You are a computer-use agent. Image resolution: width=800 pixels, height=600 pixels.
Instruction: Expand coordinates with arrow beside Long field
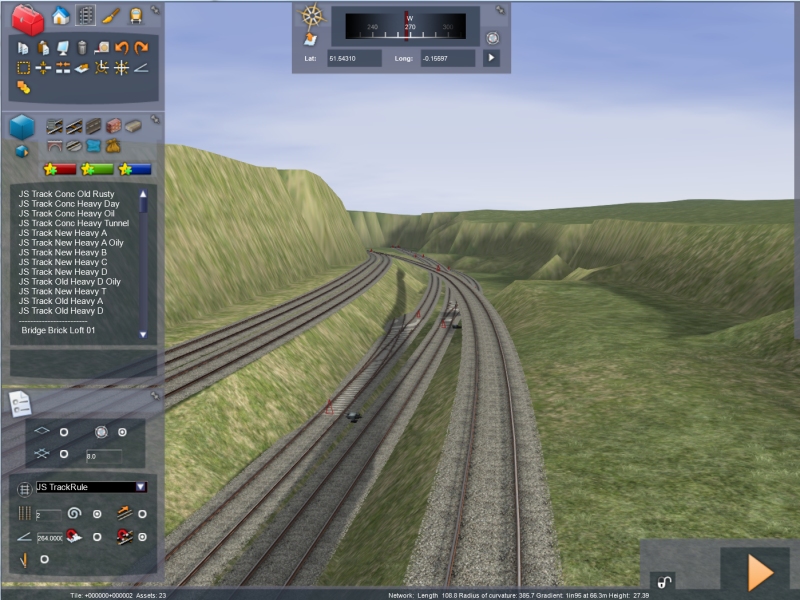pos(491,58)
